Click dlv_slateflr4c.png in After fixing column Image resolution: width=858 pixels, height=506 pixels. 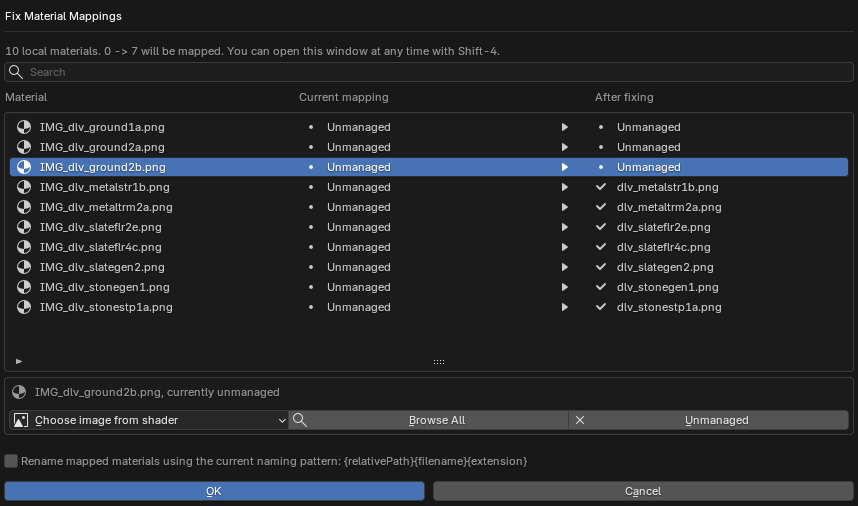664,247
